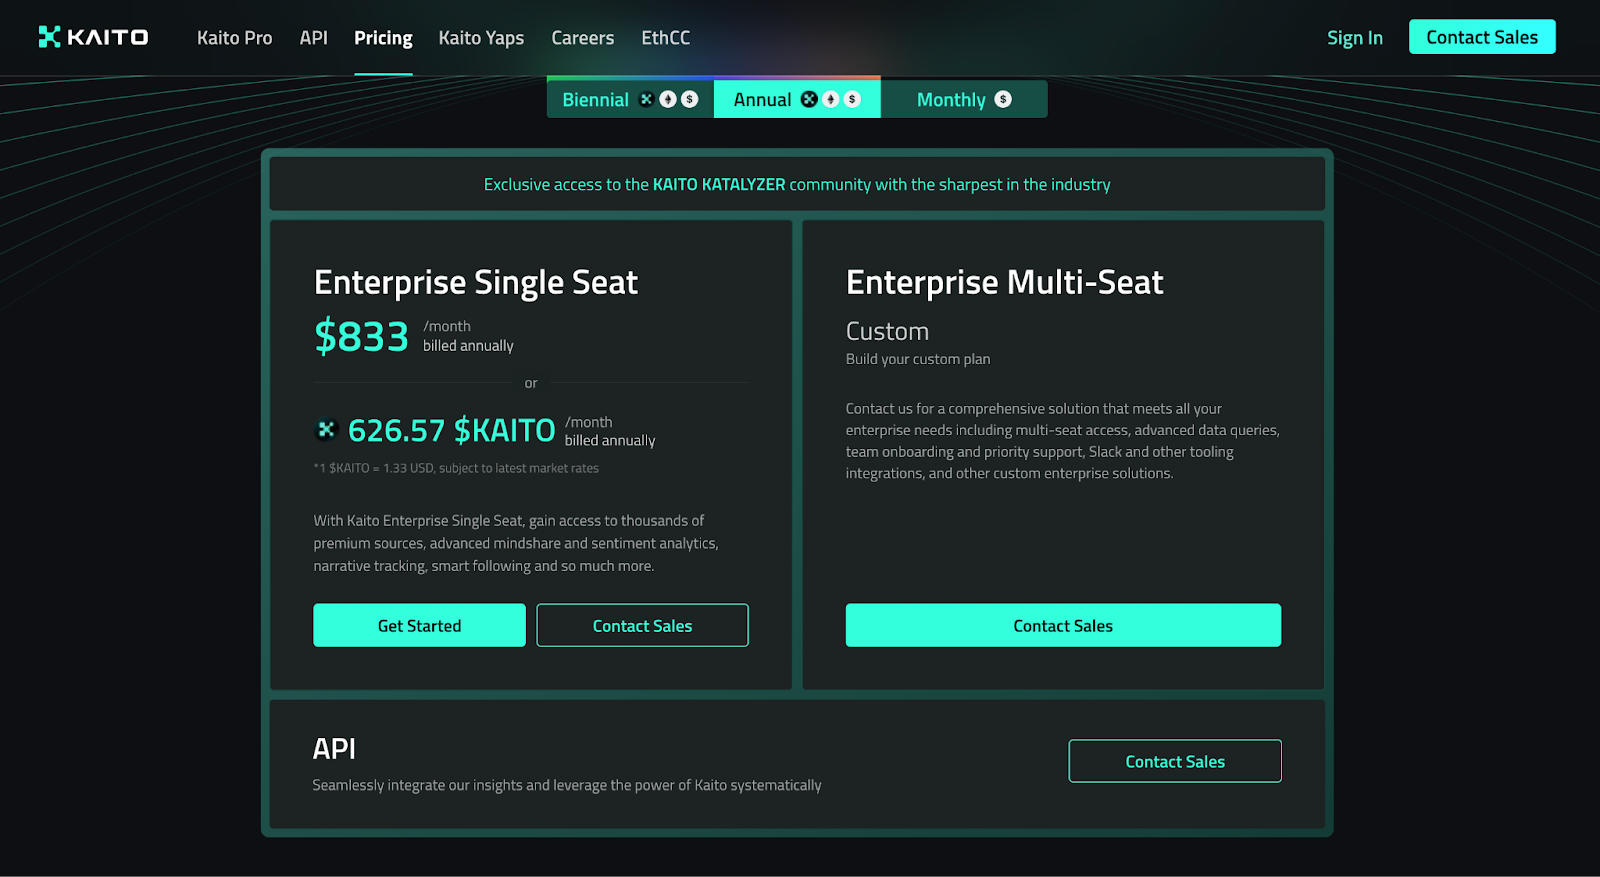The image size is (1600, 877).
Task: Visit Kaito Yaps in the navigation
Action: tap(481, 38)
